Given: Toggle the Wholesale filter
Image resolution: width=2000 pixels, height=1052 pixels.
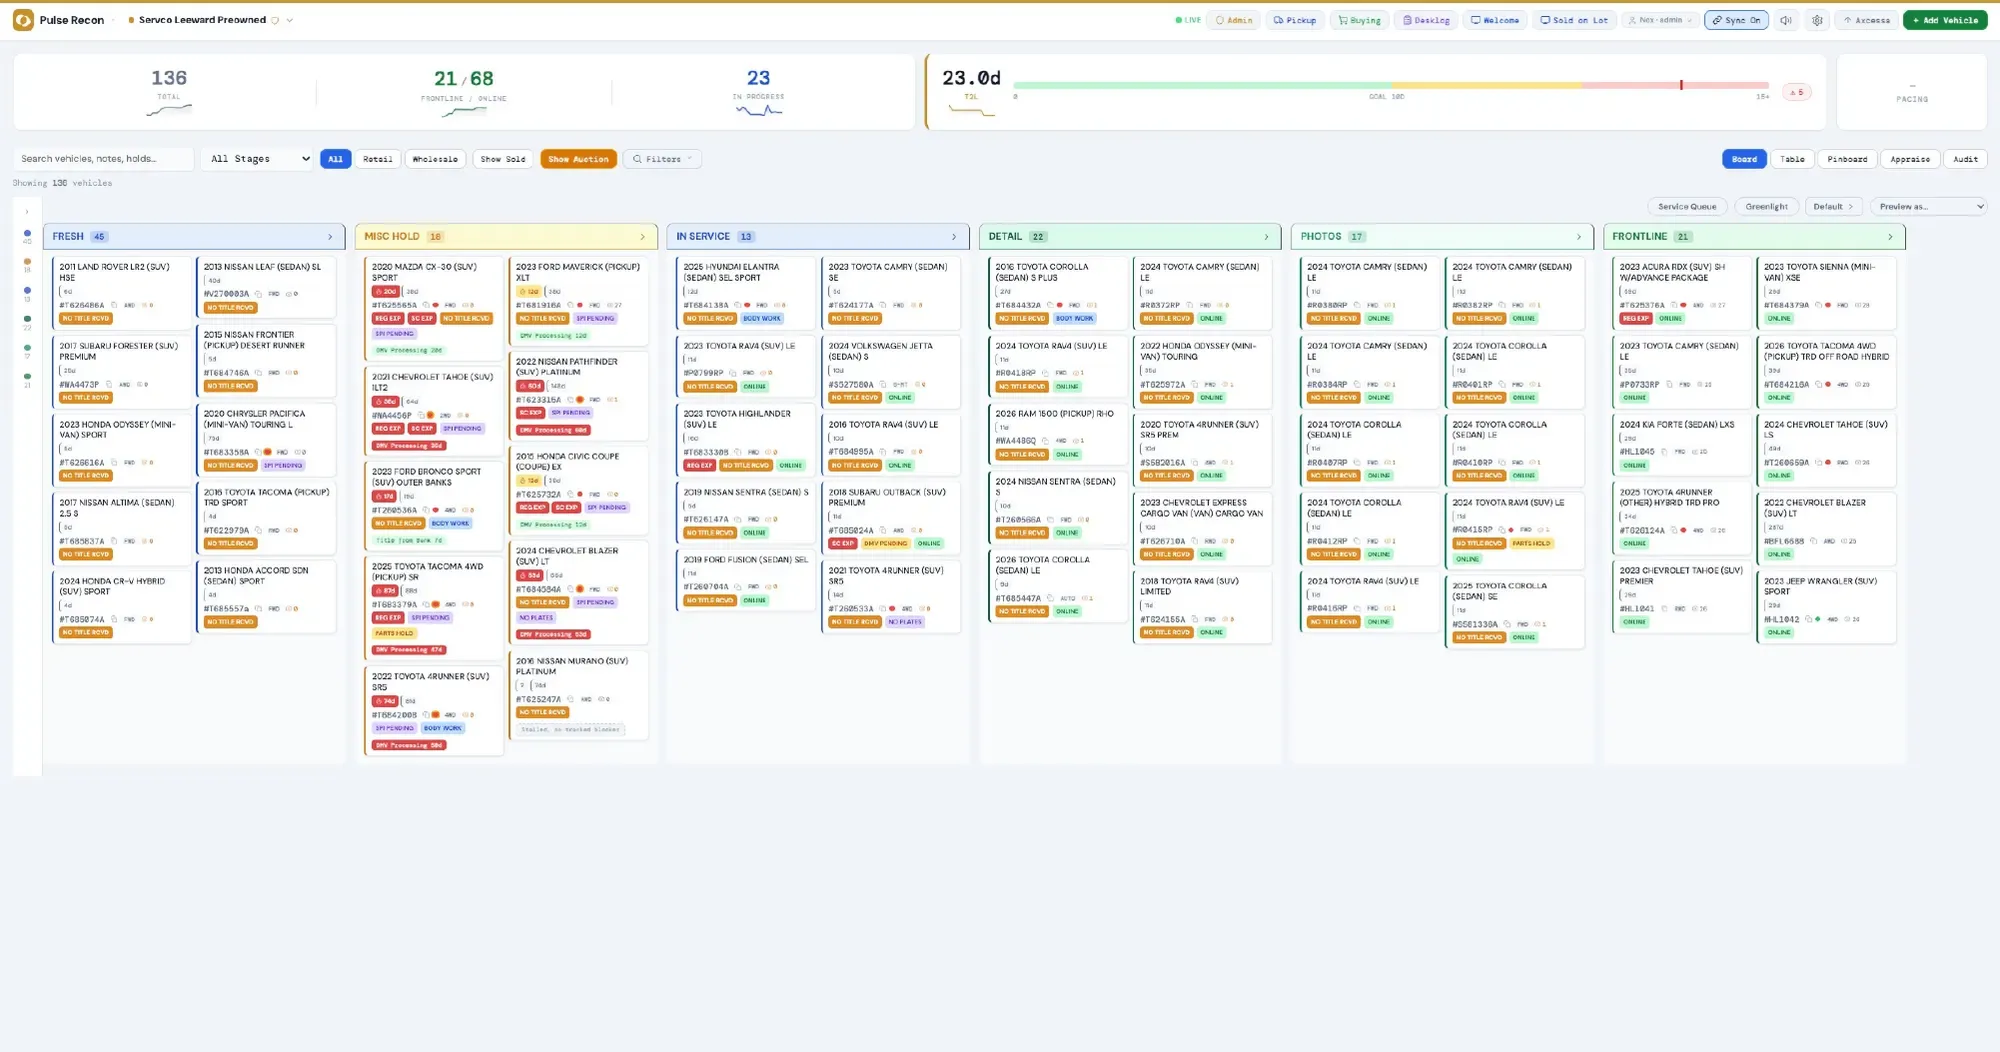Looking at the screenshot, I should [435, 159].
